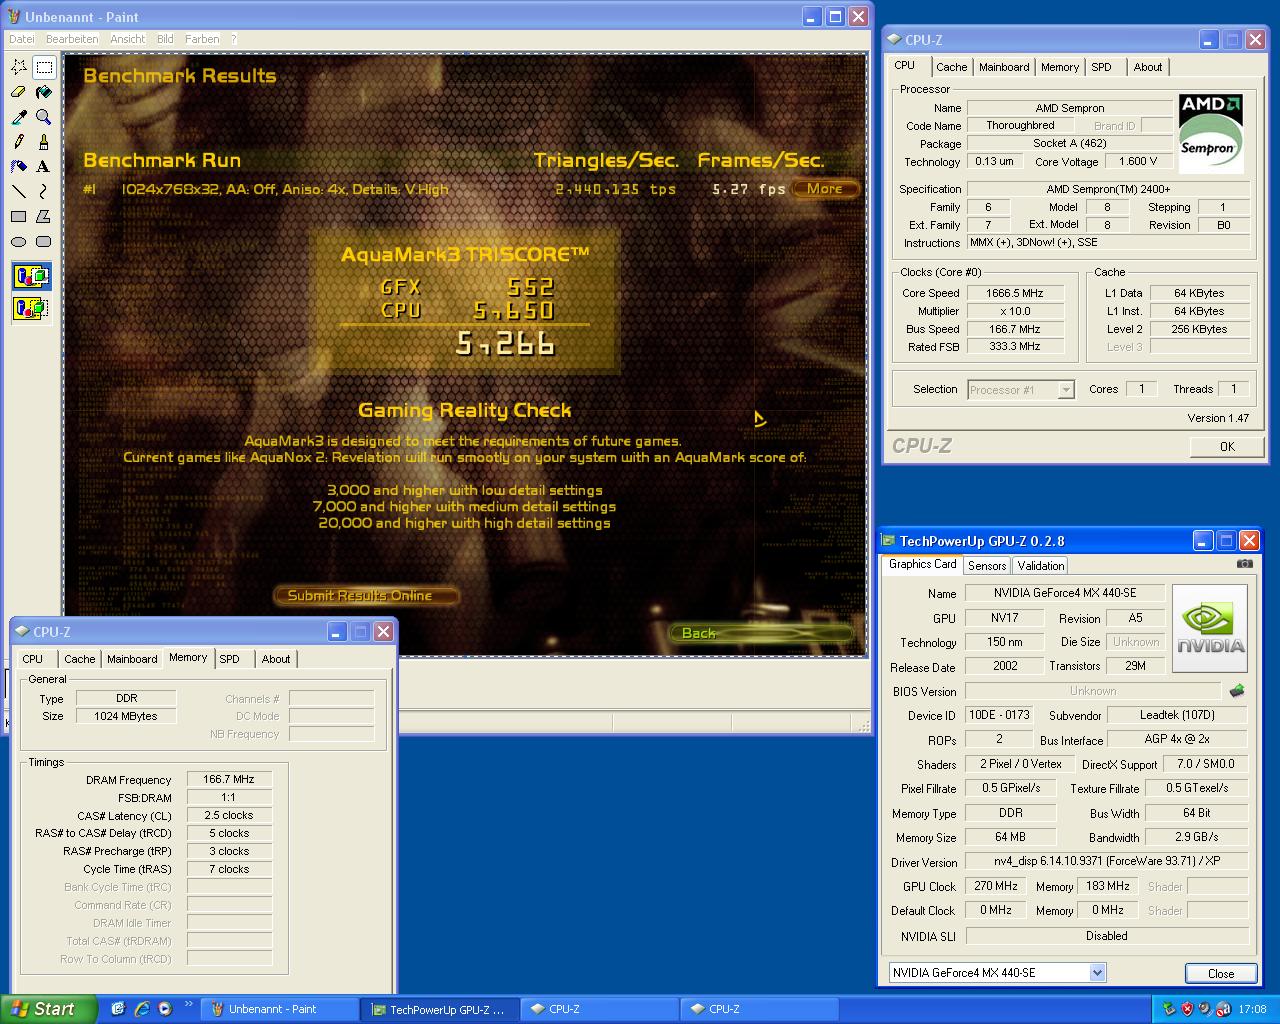Image resolution: width=1280 pixels, height=1024 pixels.
Task: Select the Pick Color eyedropper tool
Action: click(x=19, y=117)
